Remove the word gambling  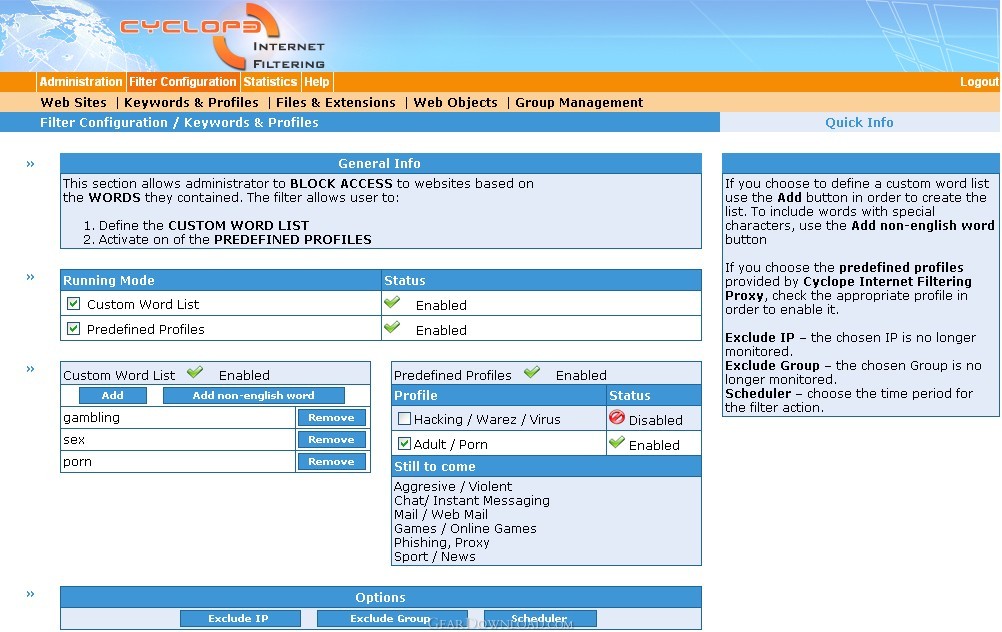(331, 418)
